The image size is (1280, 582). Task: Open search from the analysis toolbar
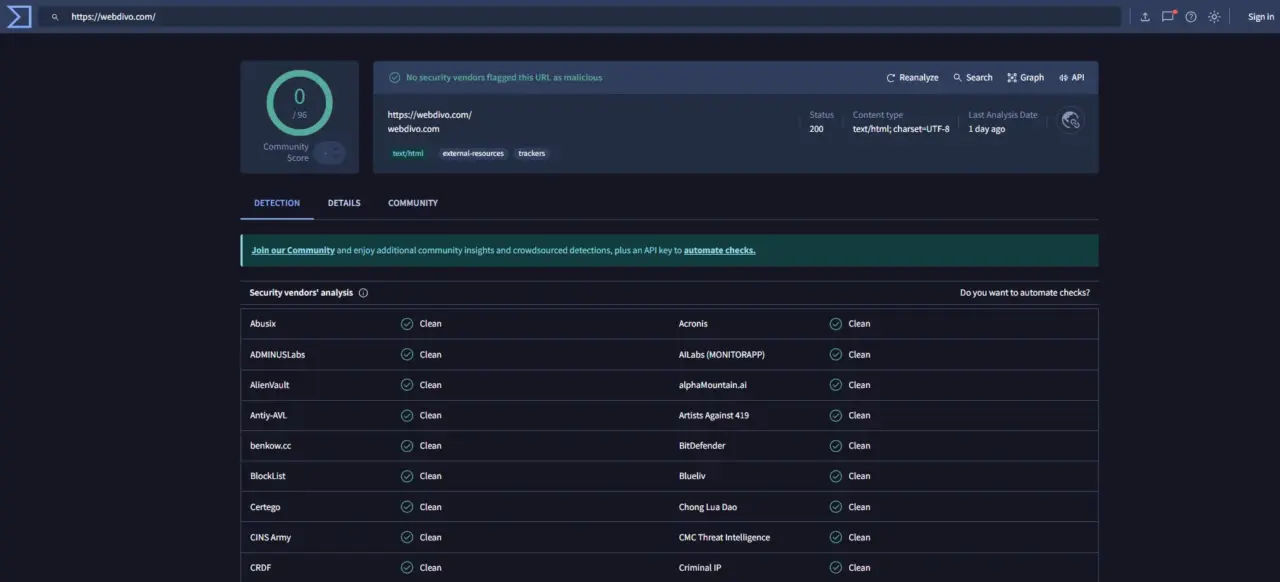(971, 77)
